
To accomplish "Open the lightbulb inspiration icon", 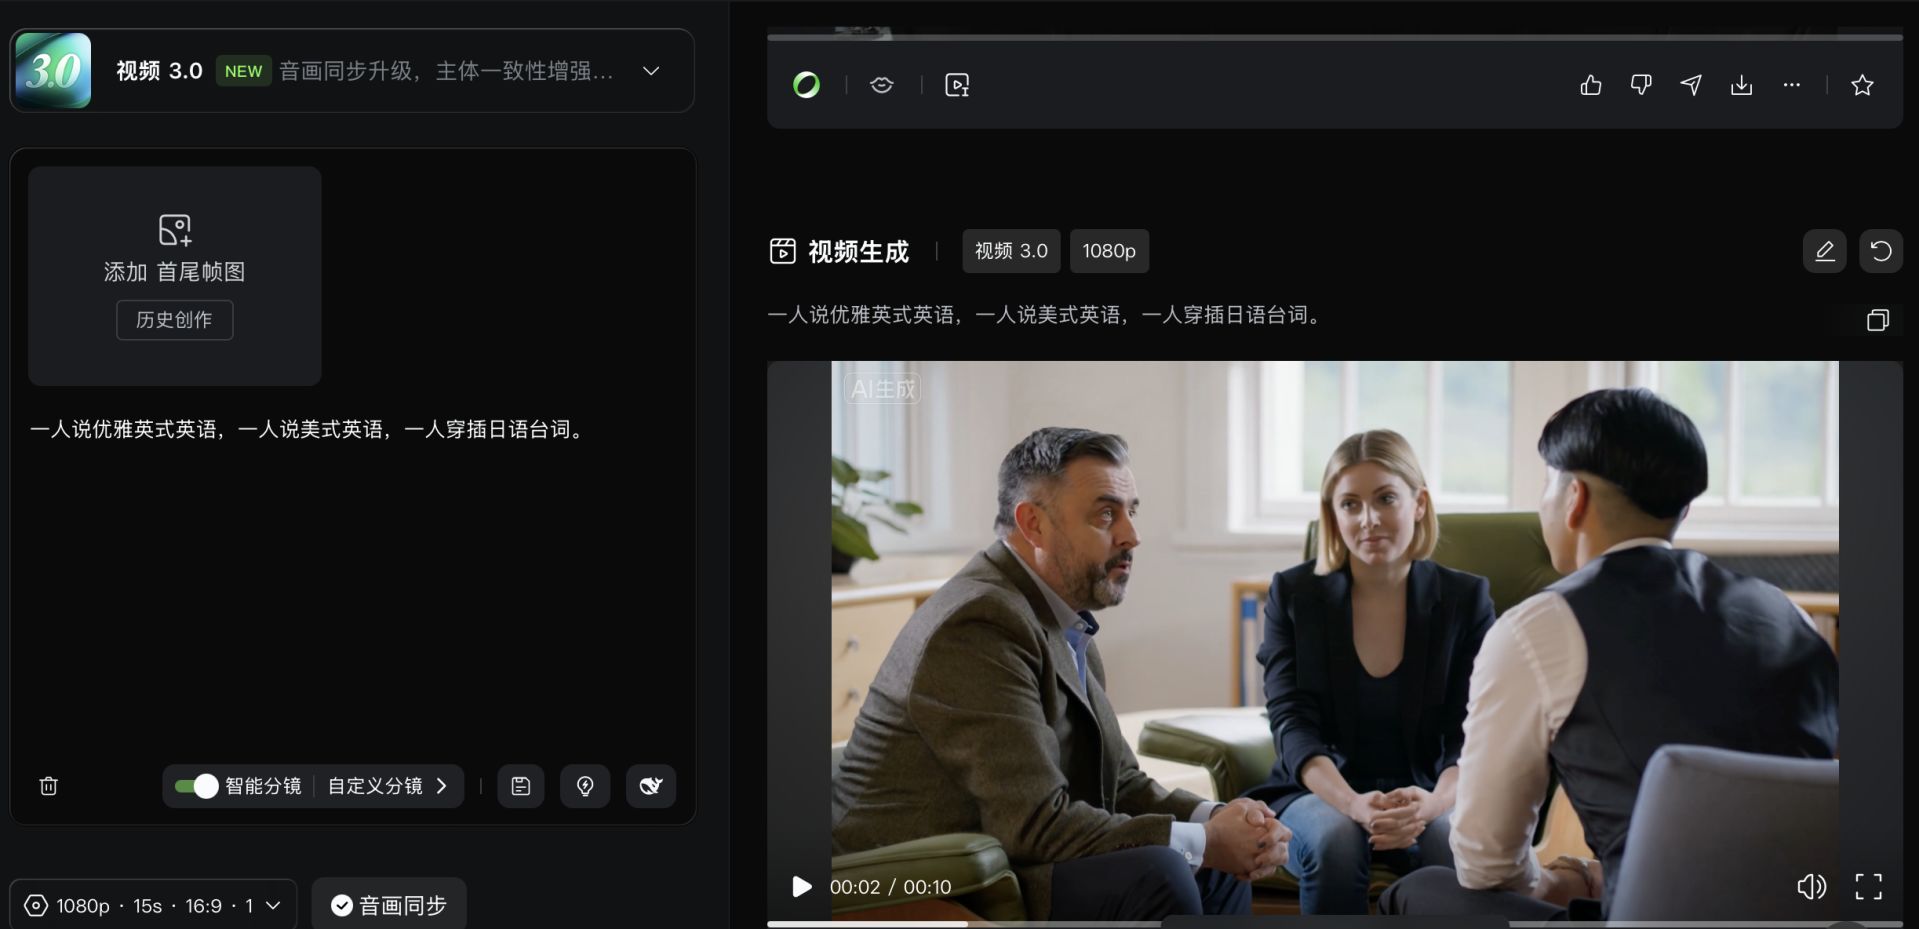I will click(585, 786).
